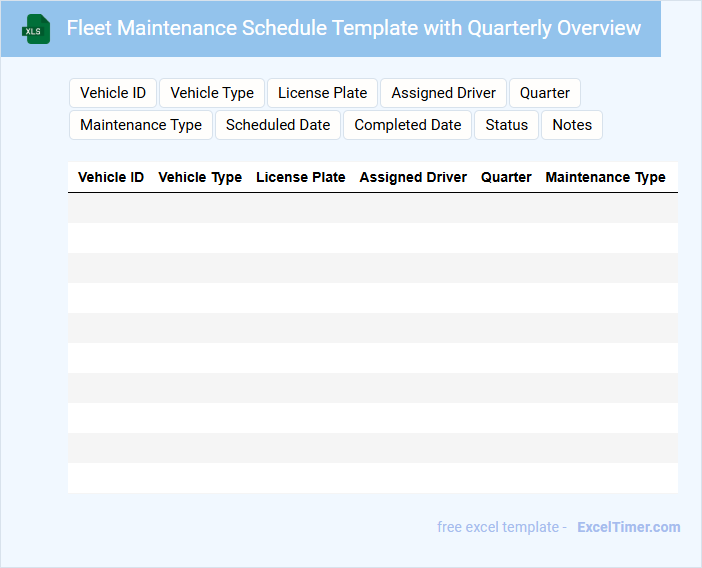Click the License Plate column header

pos(301,177)
